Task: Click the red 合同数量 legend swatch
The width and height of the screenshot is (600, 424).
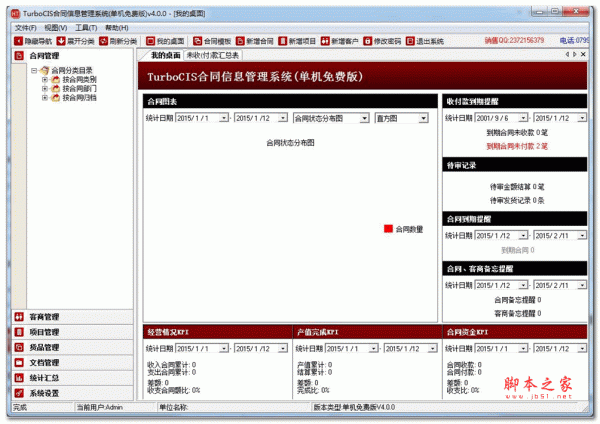Action: pyautogui.click(x=388, y=229)
